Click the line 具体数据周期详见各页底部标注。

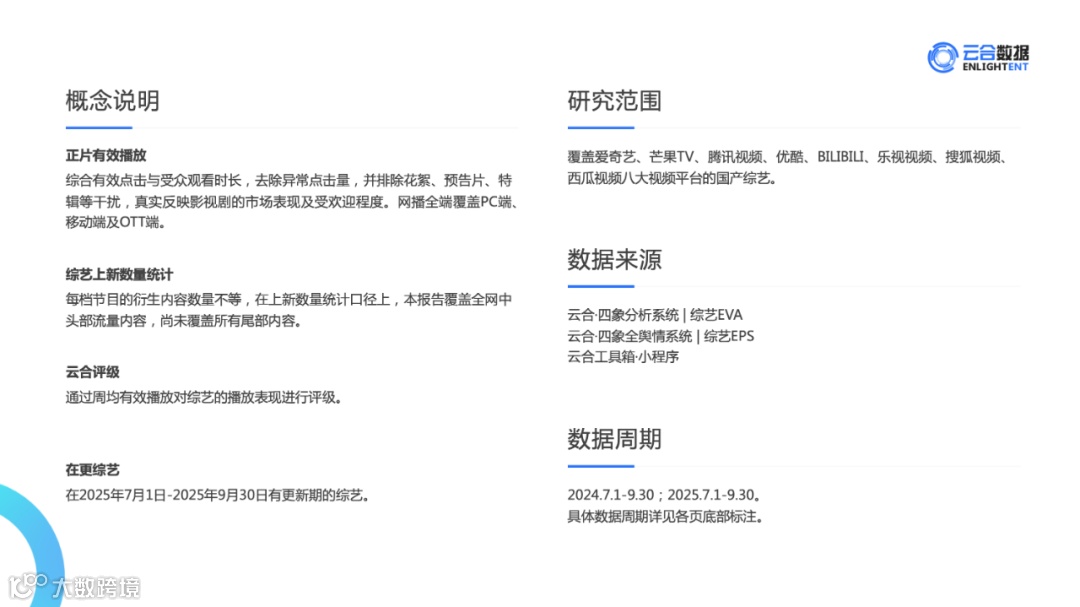pos(665,517)
